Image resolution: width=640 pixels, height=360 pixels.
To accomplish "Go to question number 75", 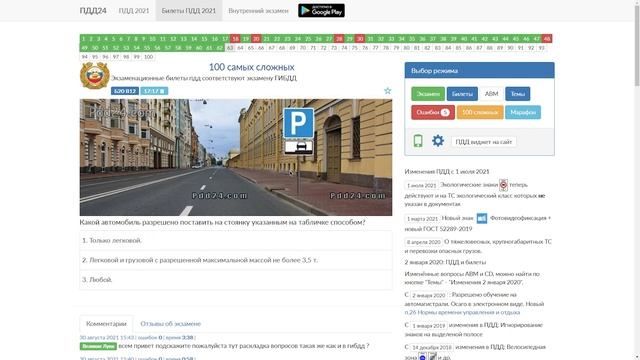I will [x=355, y=48].
